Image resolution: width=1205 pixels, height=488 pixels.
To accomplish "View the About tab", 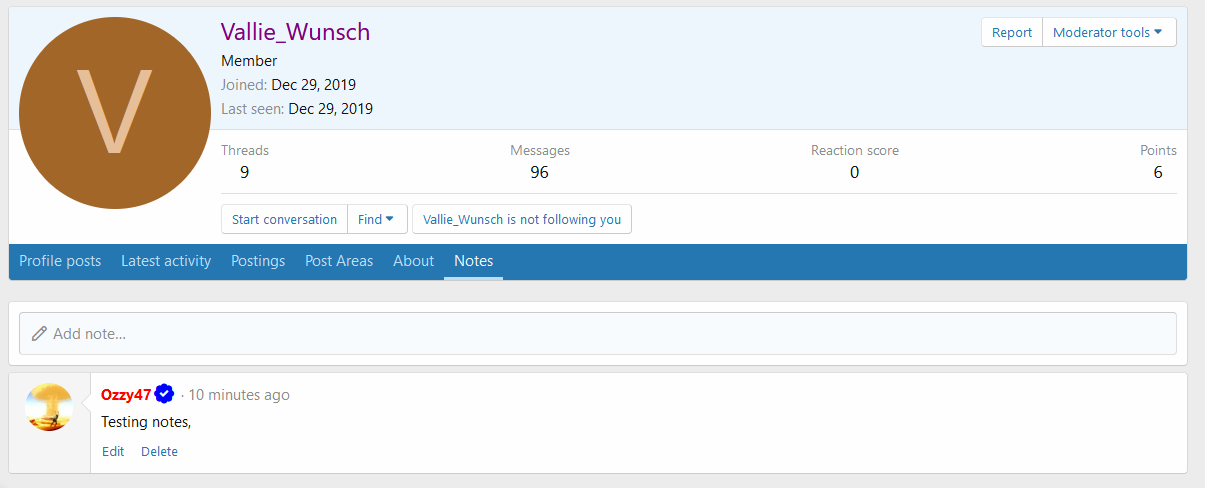I will tap(413, 261).
